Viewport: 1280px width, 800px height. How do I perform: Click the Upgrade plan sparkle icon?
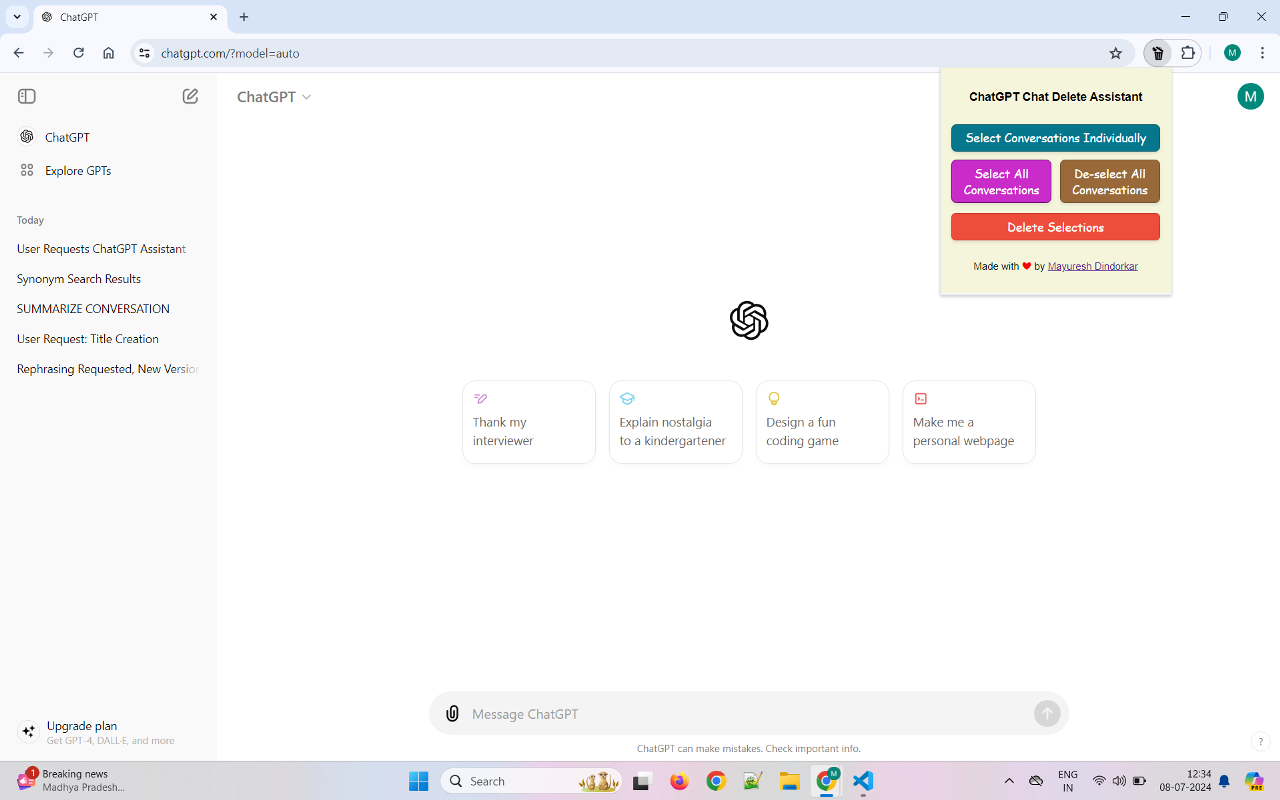click(28, 731)
